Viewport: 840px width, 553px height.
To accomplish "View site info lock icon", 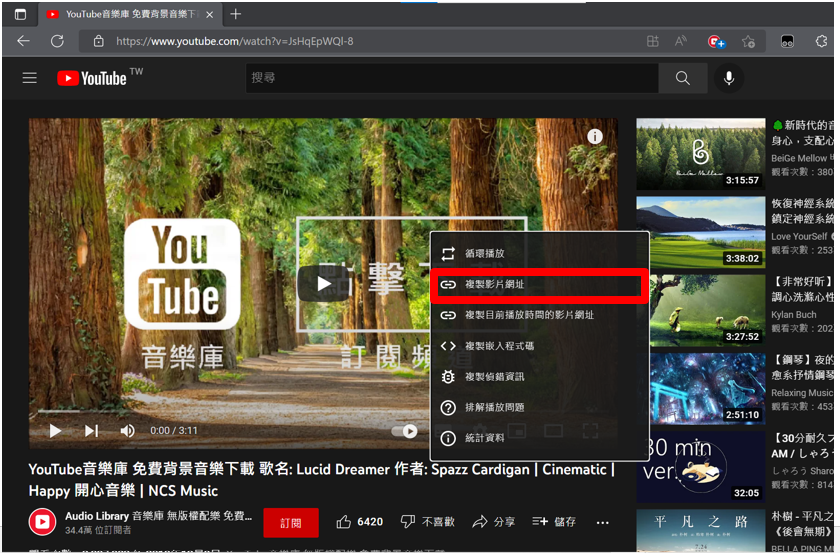I will click(x=99, y=41).
